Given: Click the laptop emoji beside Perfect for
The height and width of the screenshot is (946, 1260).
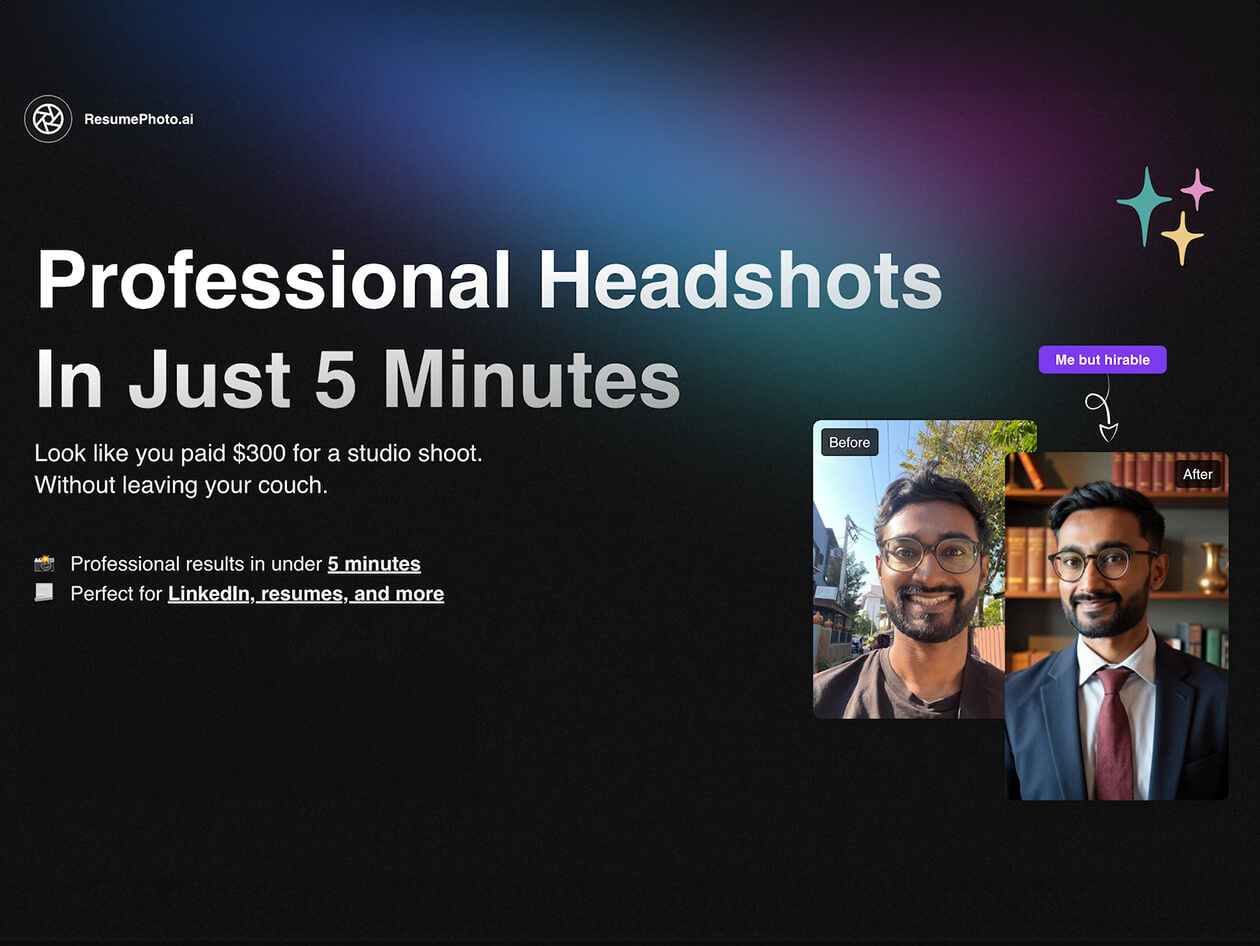Looking at the screenshot, I should pos(44,593).
